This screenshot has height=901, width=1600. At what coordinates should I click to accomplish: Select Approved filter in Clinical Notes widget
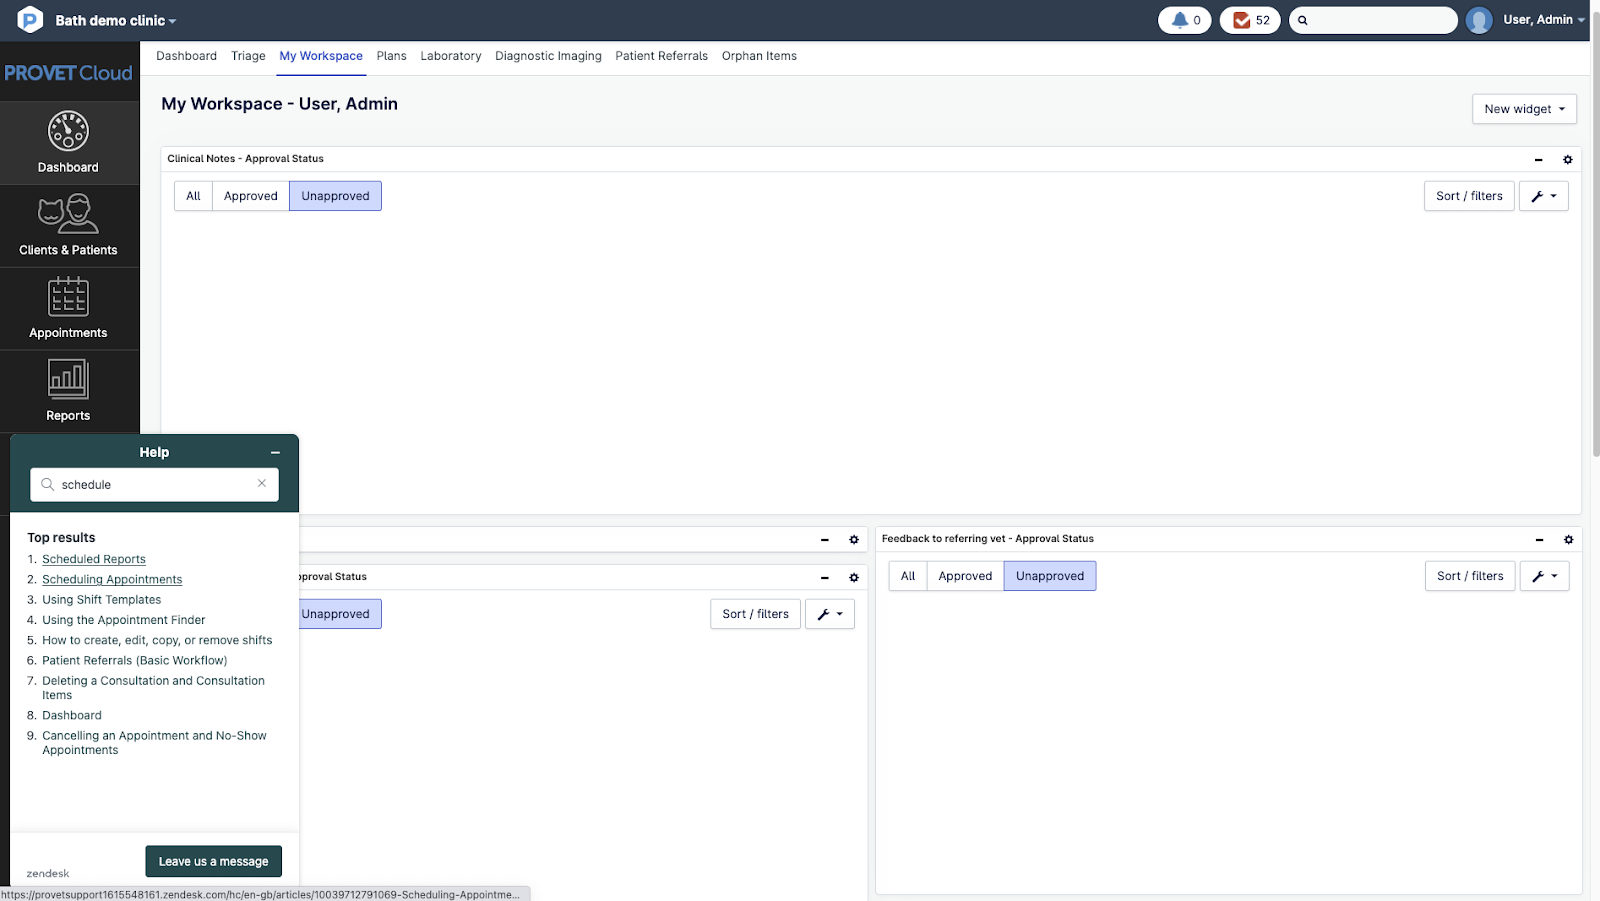[x=250, y=196]
